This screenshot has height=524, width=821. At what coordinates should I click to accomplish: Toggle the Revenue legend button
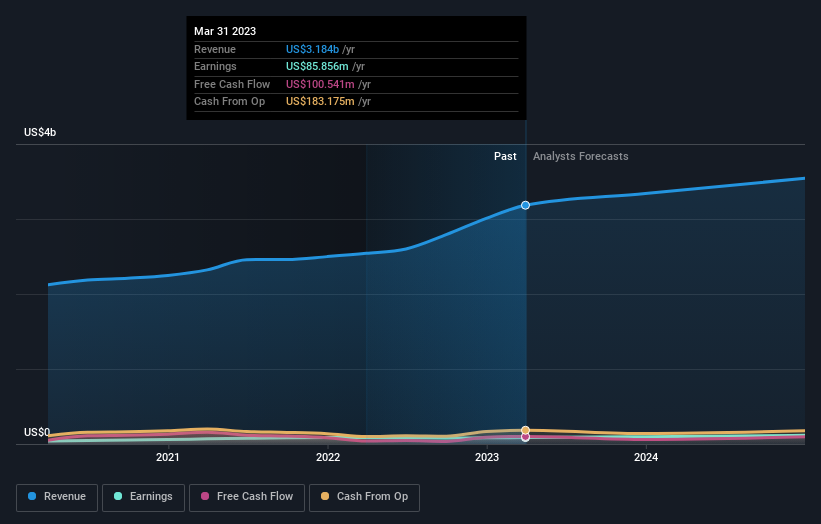(57, 497)
